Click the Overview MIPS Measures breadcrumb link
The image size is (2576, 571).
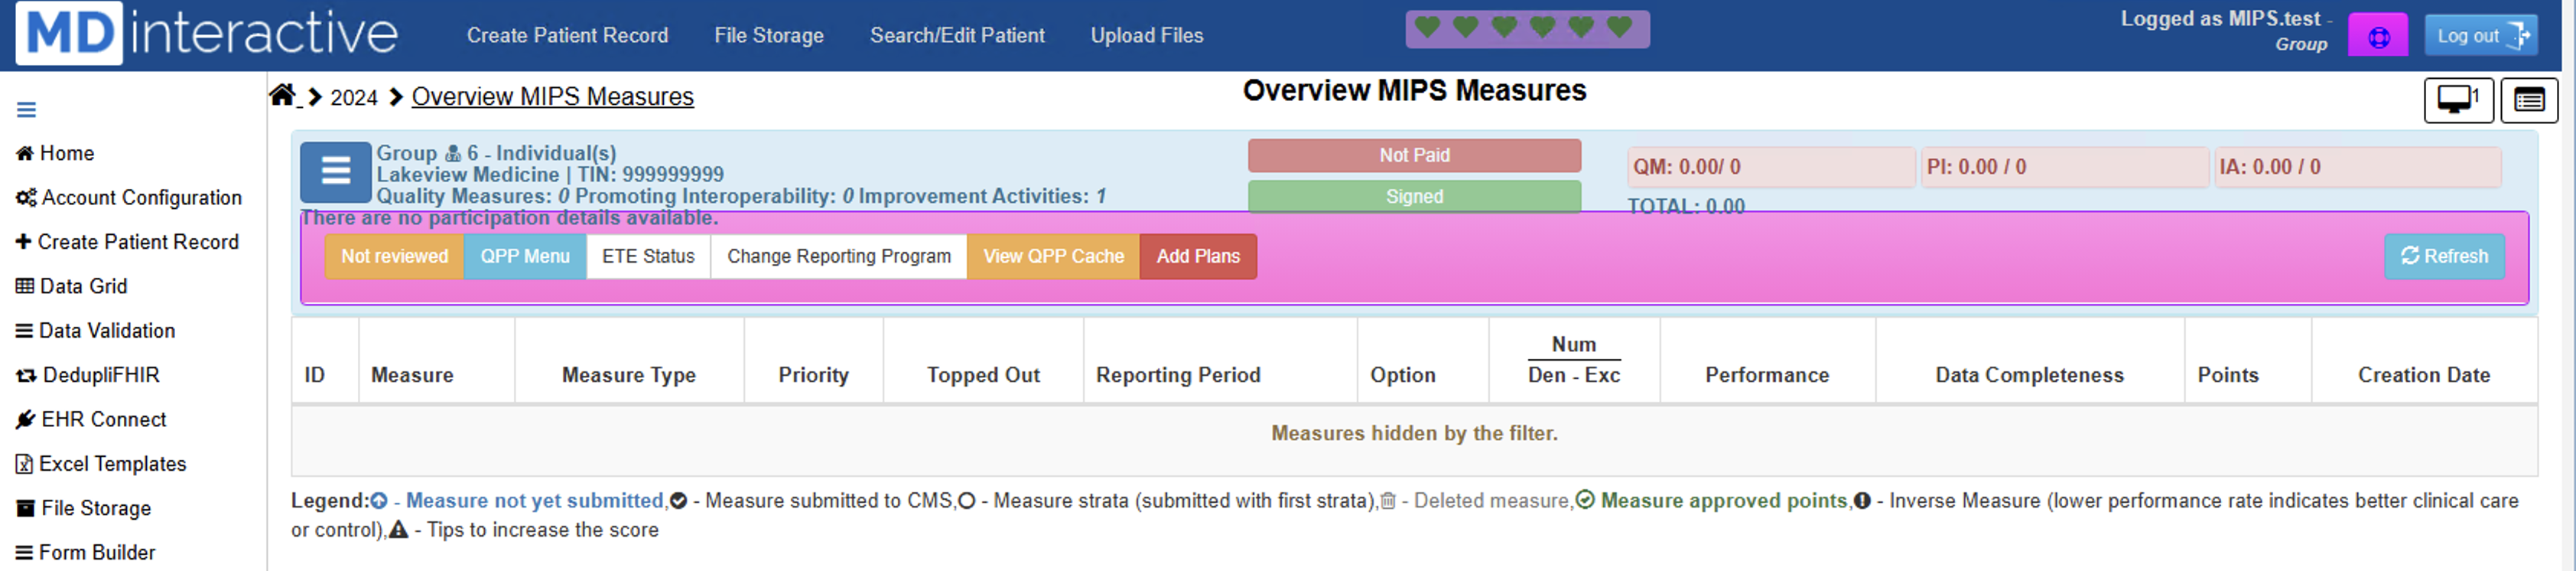click(552, 96)
